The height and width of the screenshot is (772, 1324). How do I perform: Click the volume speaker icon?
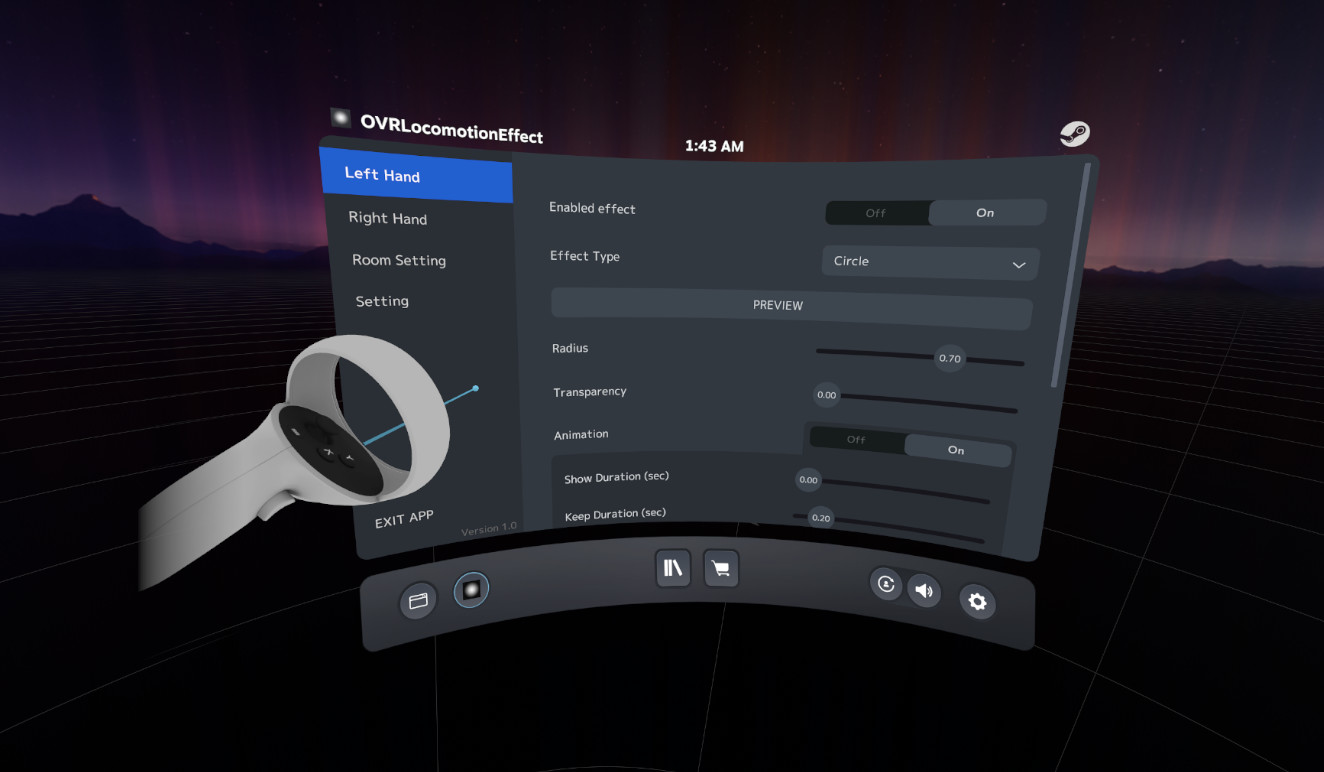(x=924, y=591)
